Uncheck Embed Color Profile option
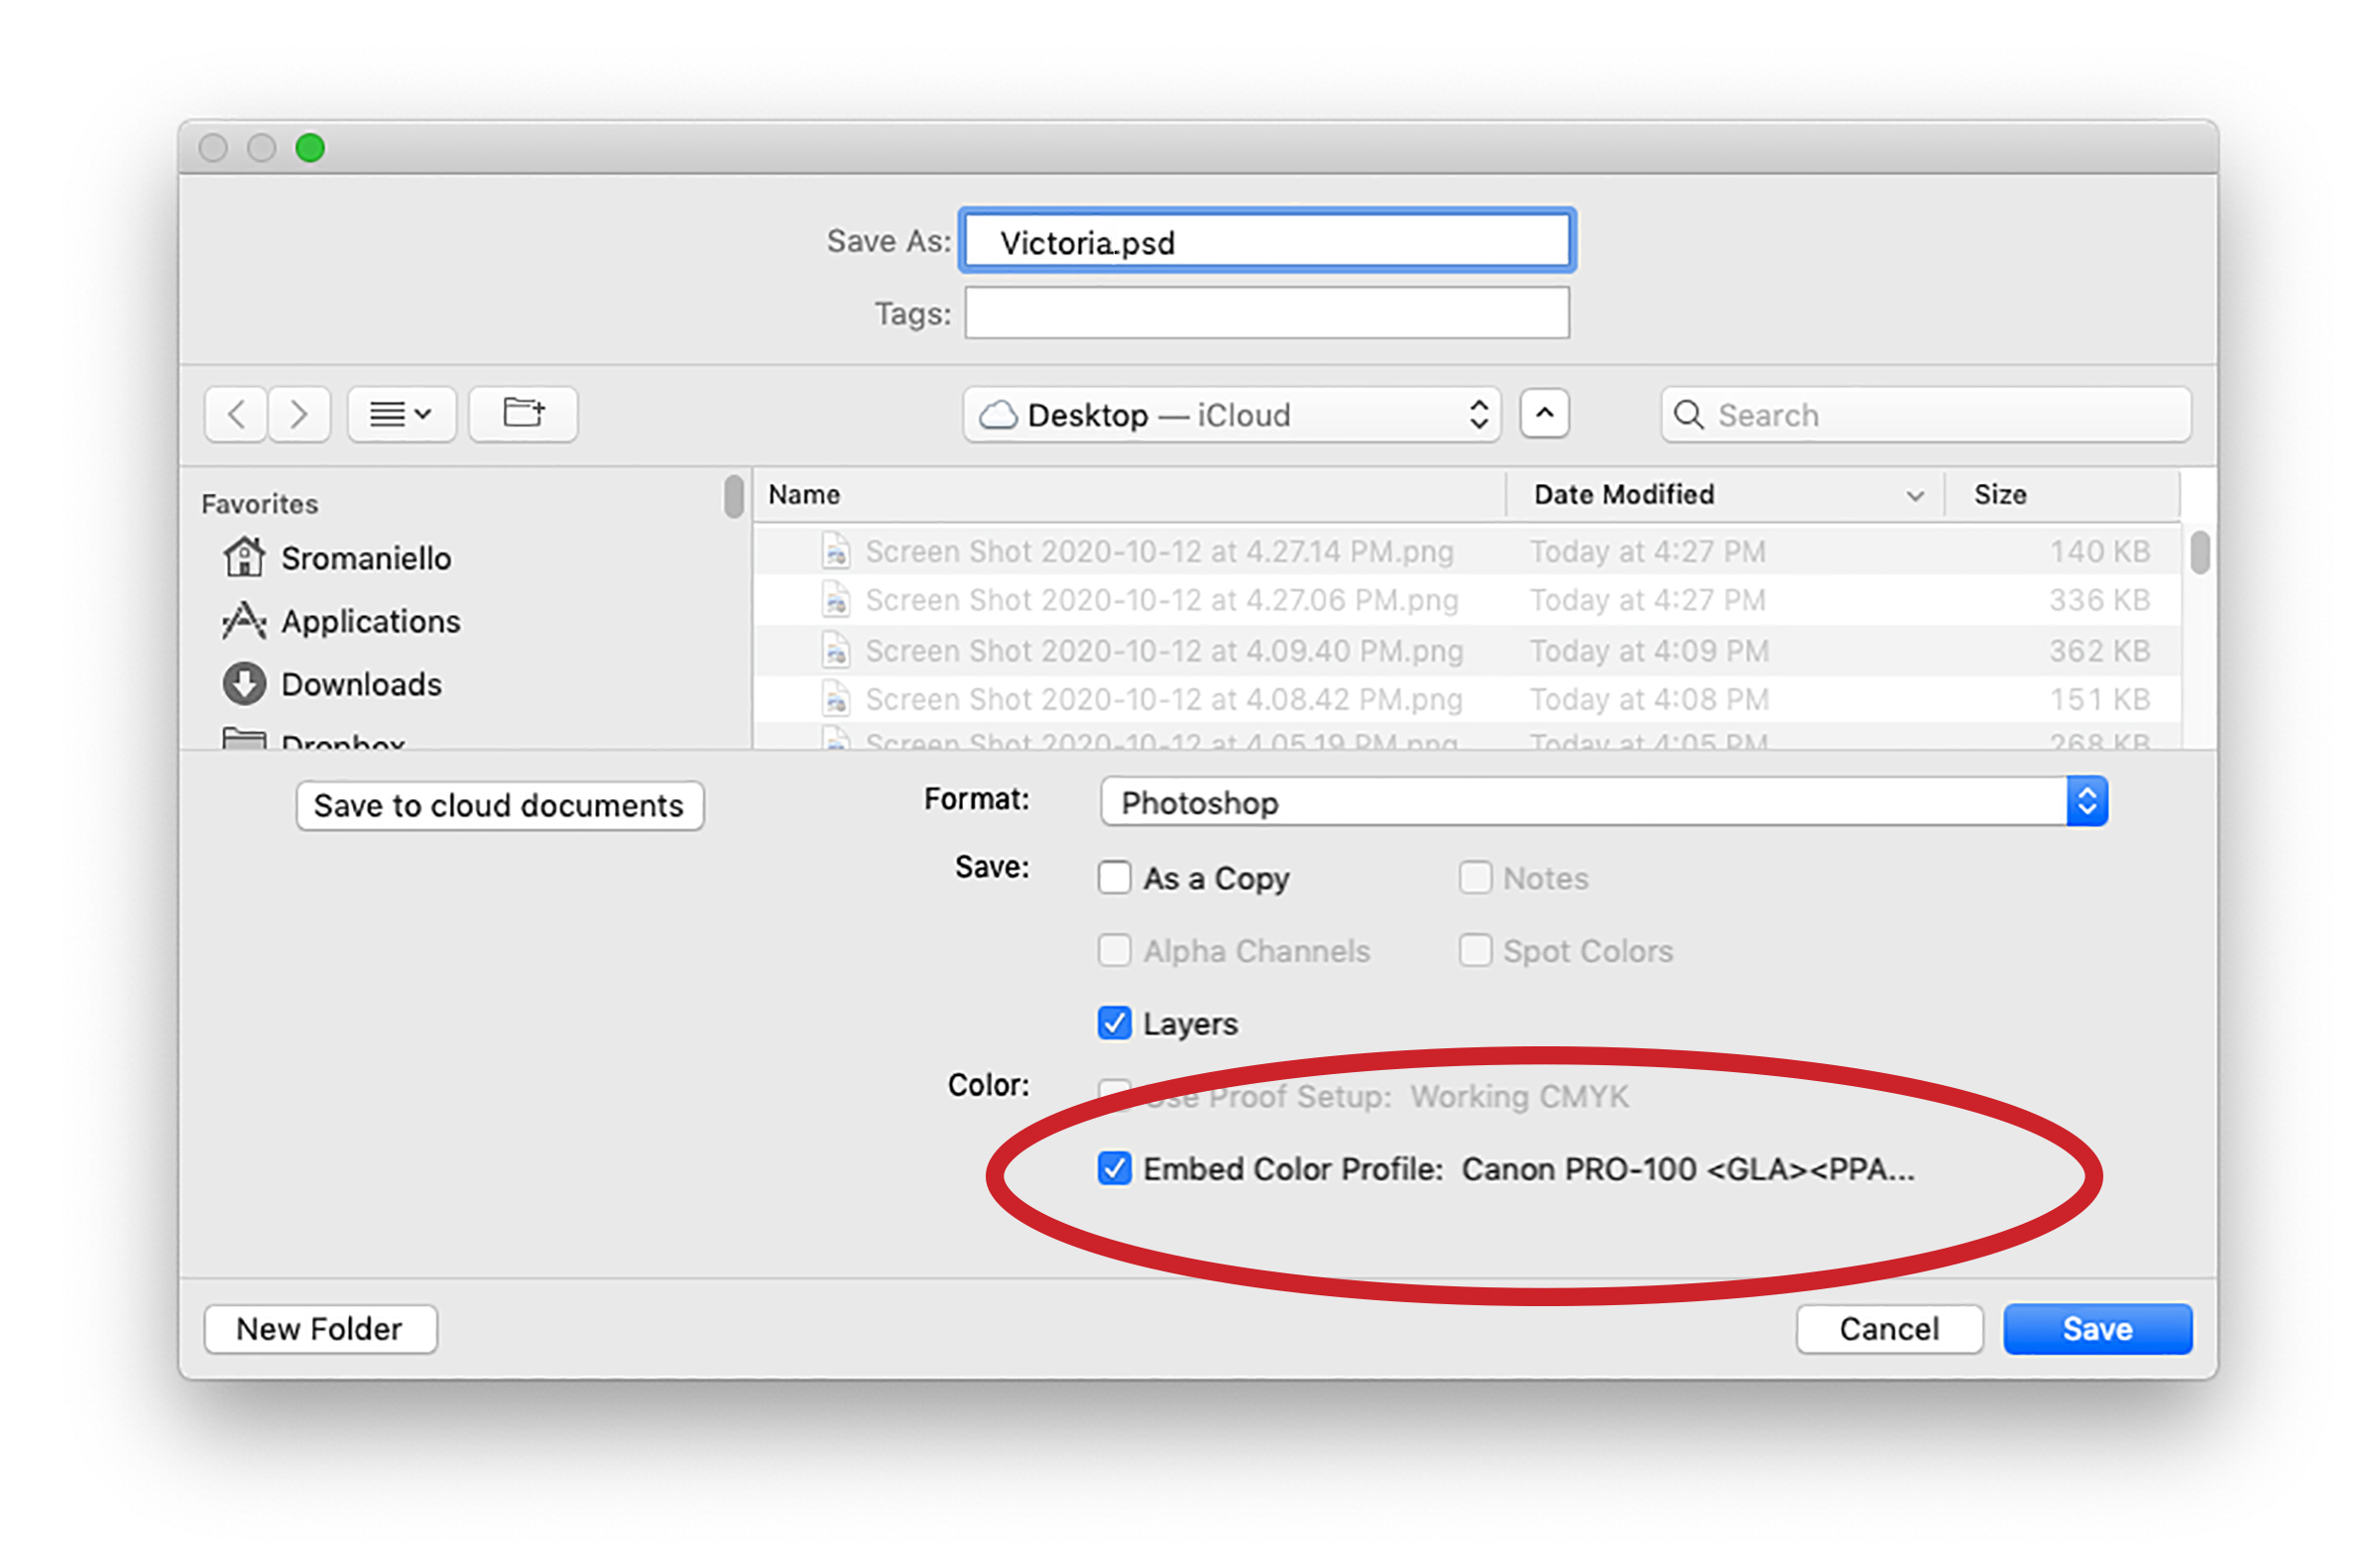The image size is (2380, 1568). tap(1114, 1168)
